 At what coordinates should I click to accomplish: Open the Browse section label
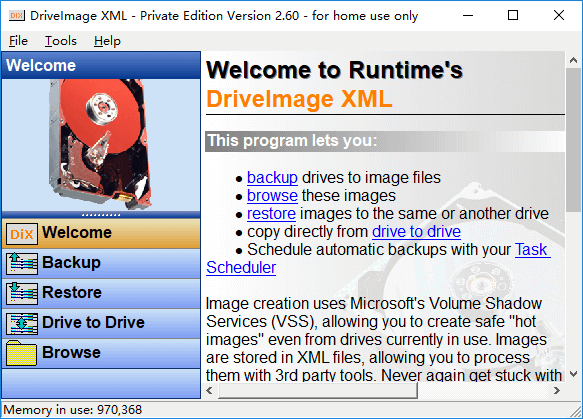[71, 352]
